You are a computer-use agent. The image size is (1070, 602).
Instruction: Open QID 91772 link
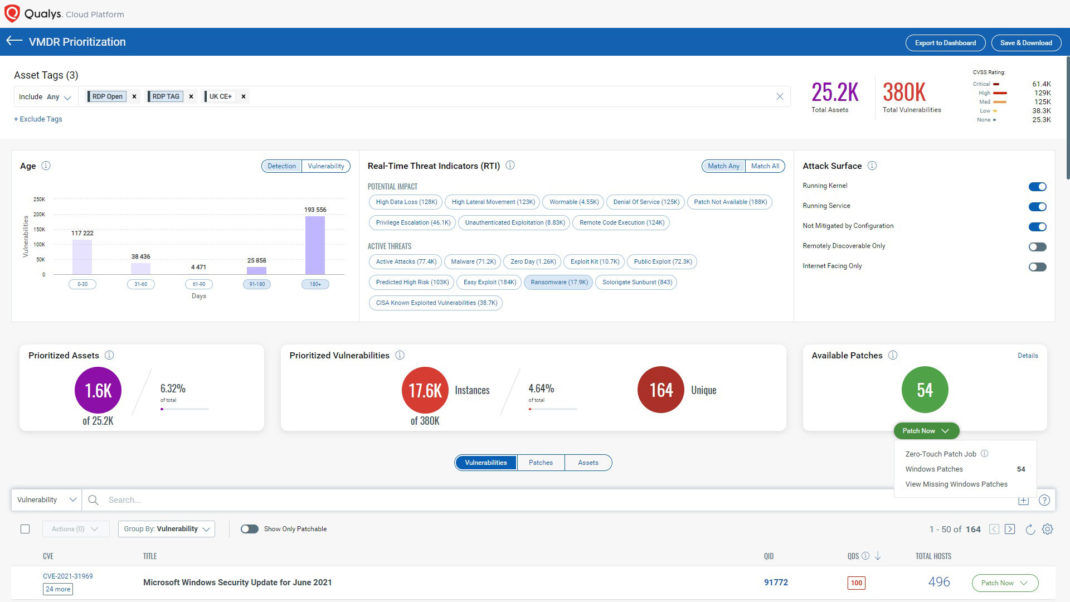pos(776,582)
